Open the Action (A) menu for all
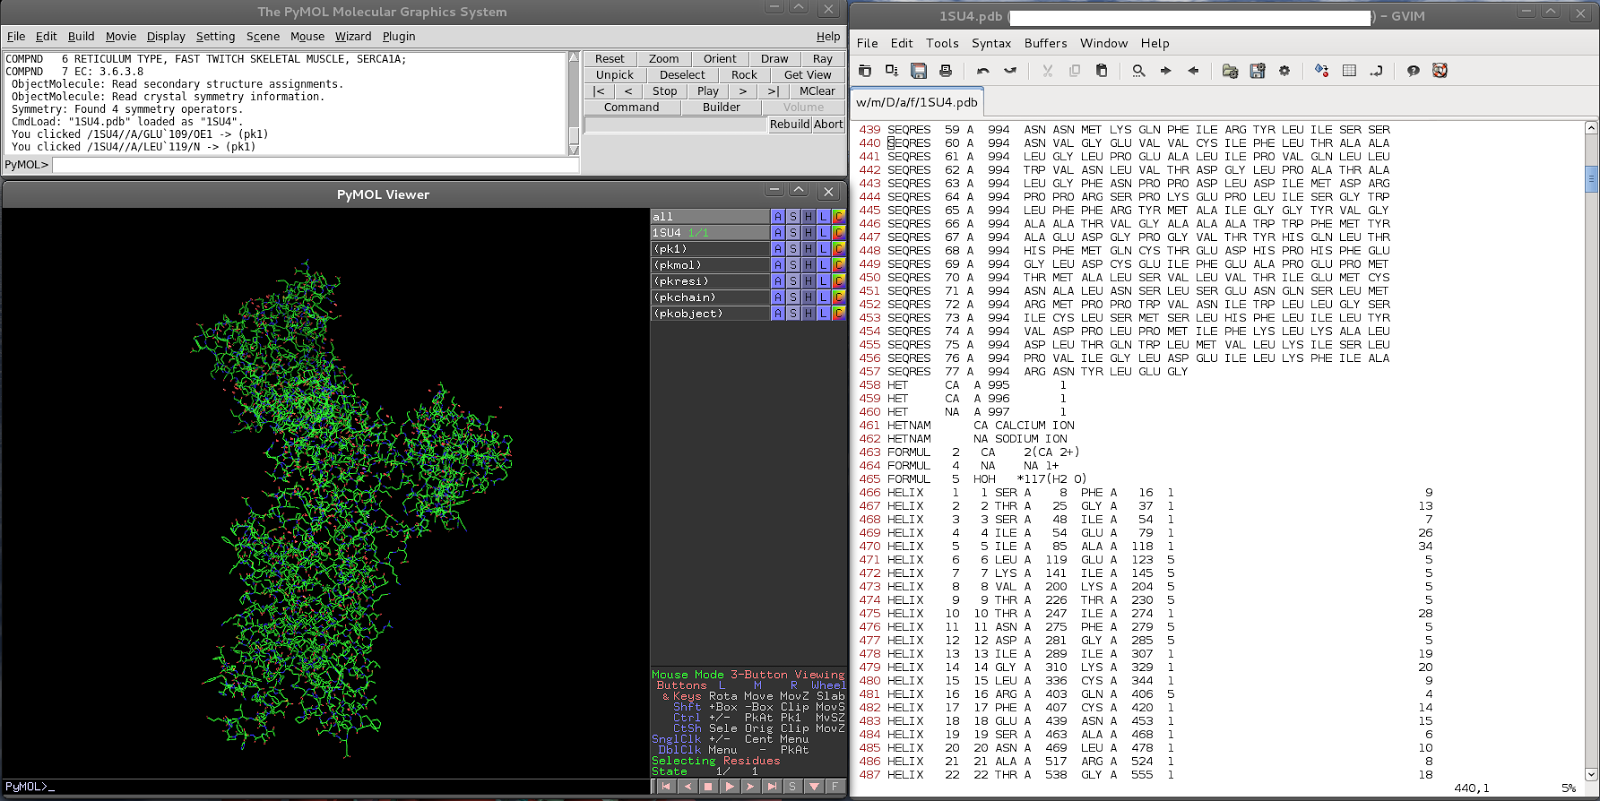 pos(778,217)
